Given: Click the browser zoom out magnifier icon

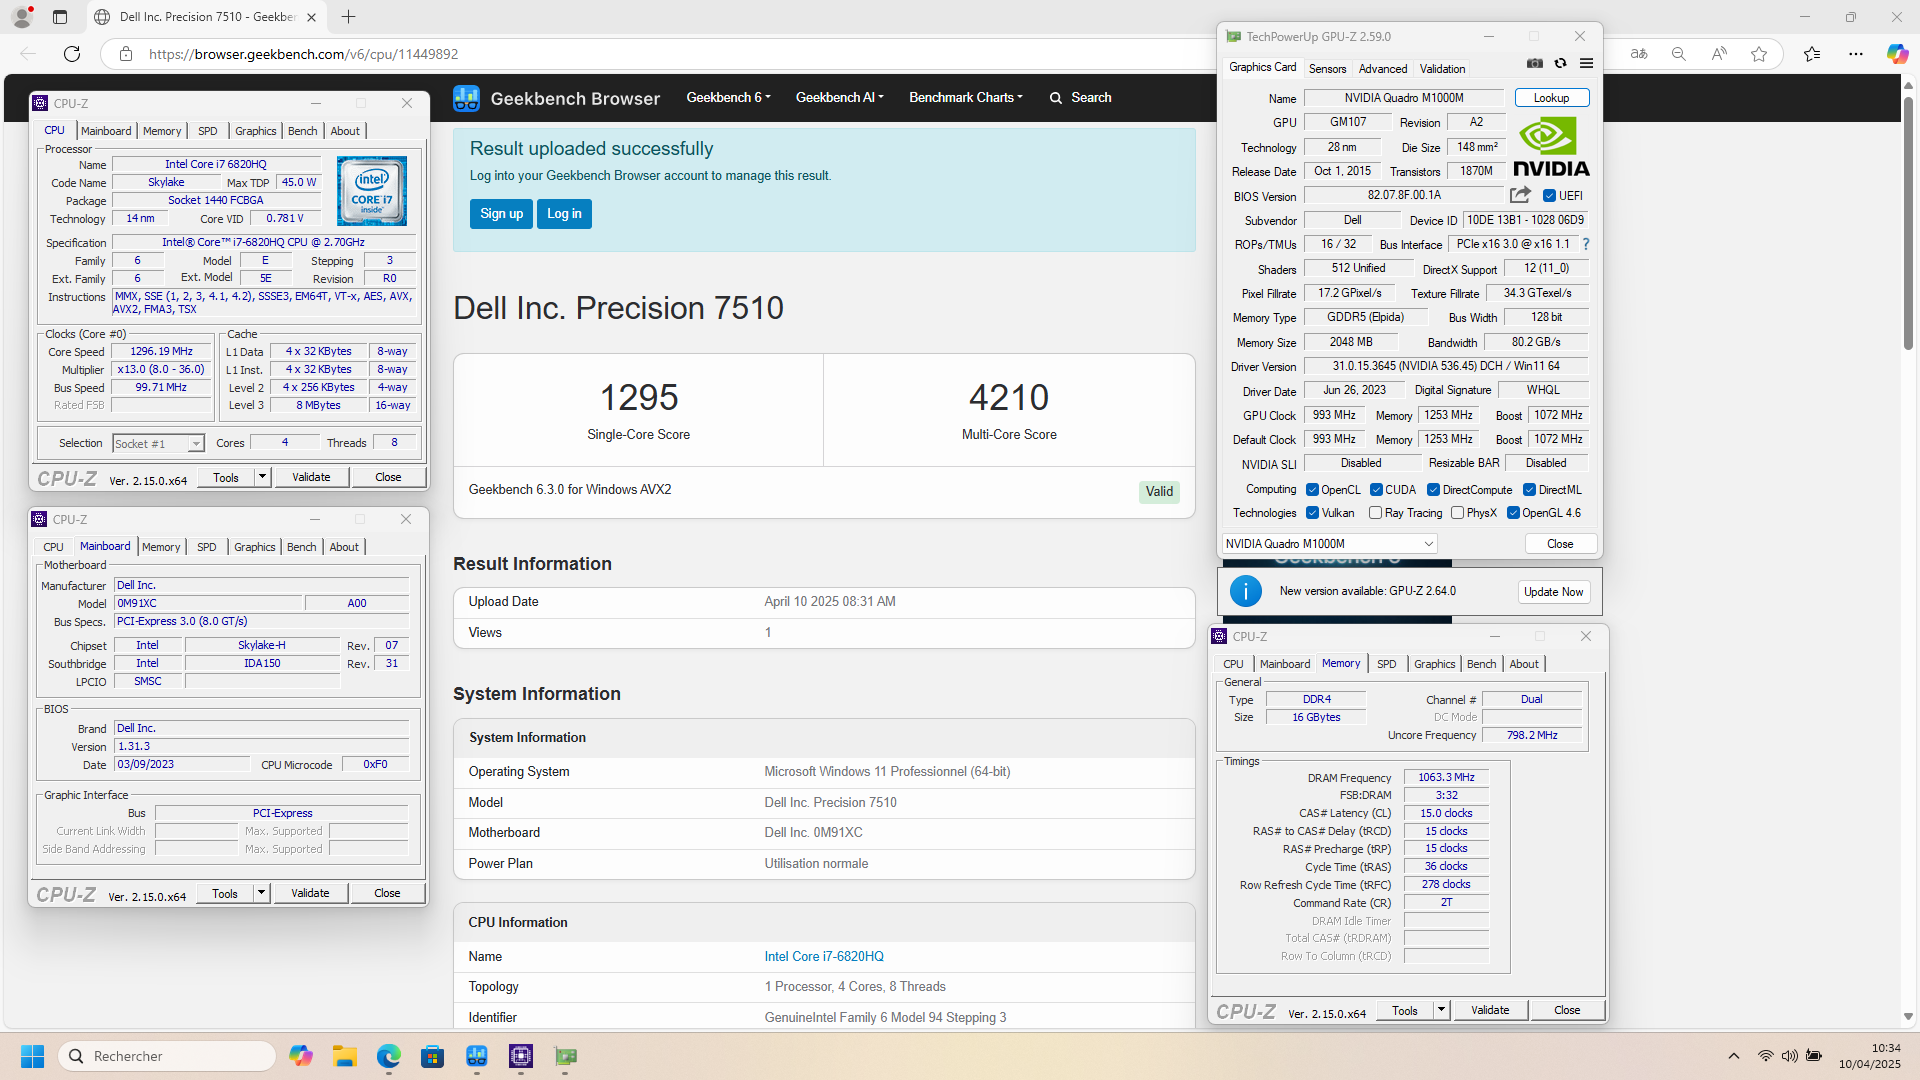Looking at the screenshot, I should (x=1679, y=54).
